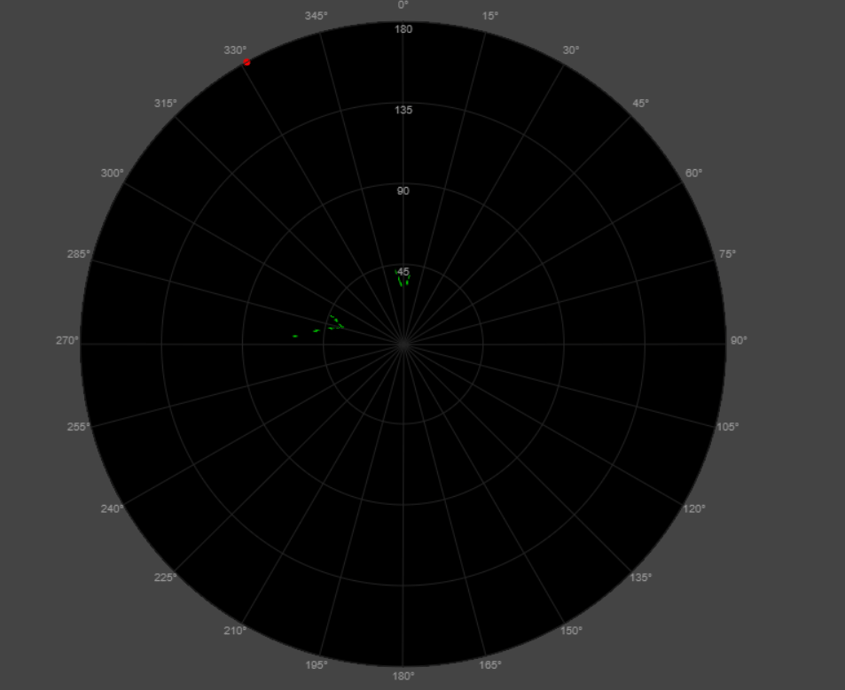845x690 pixels.
Task: Select the 0° azimuth label
Action: tap(403, 5)
